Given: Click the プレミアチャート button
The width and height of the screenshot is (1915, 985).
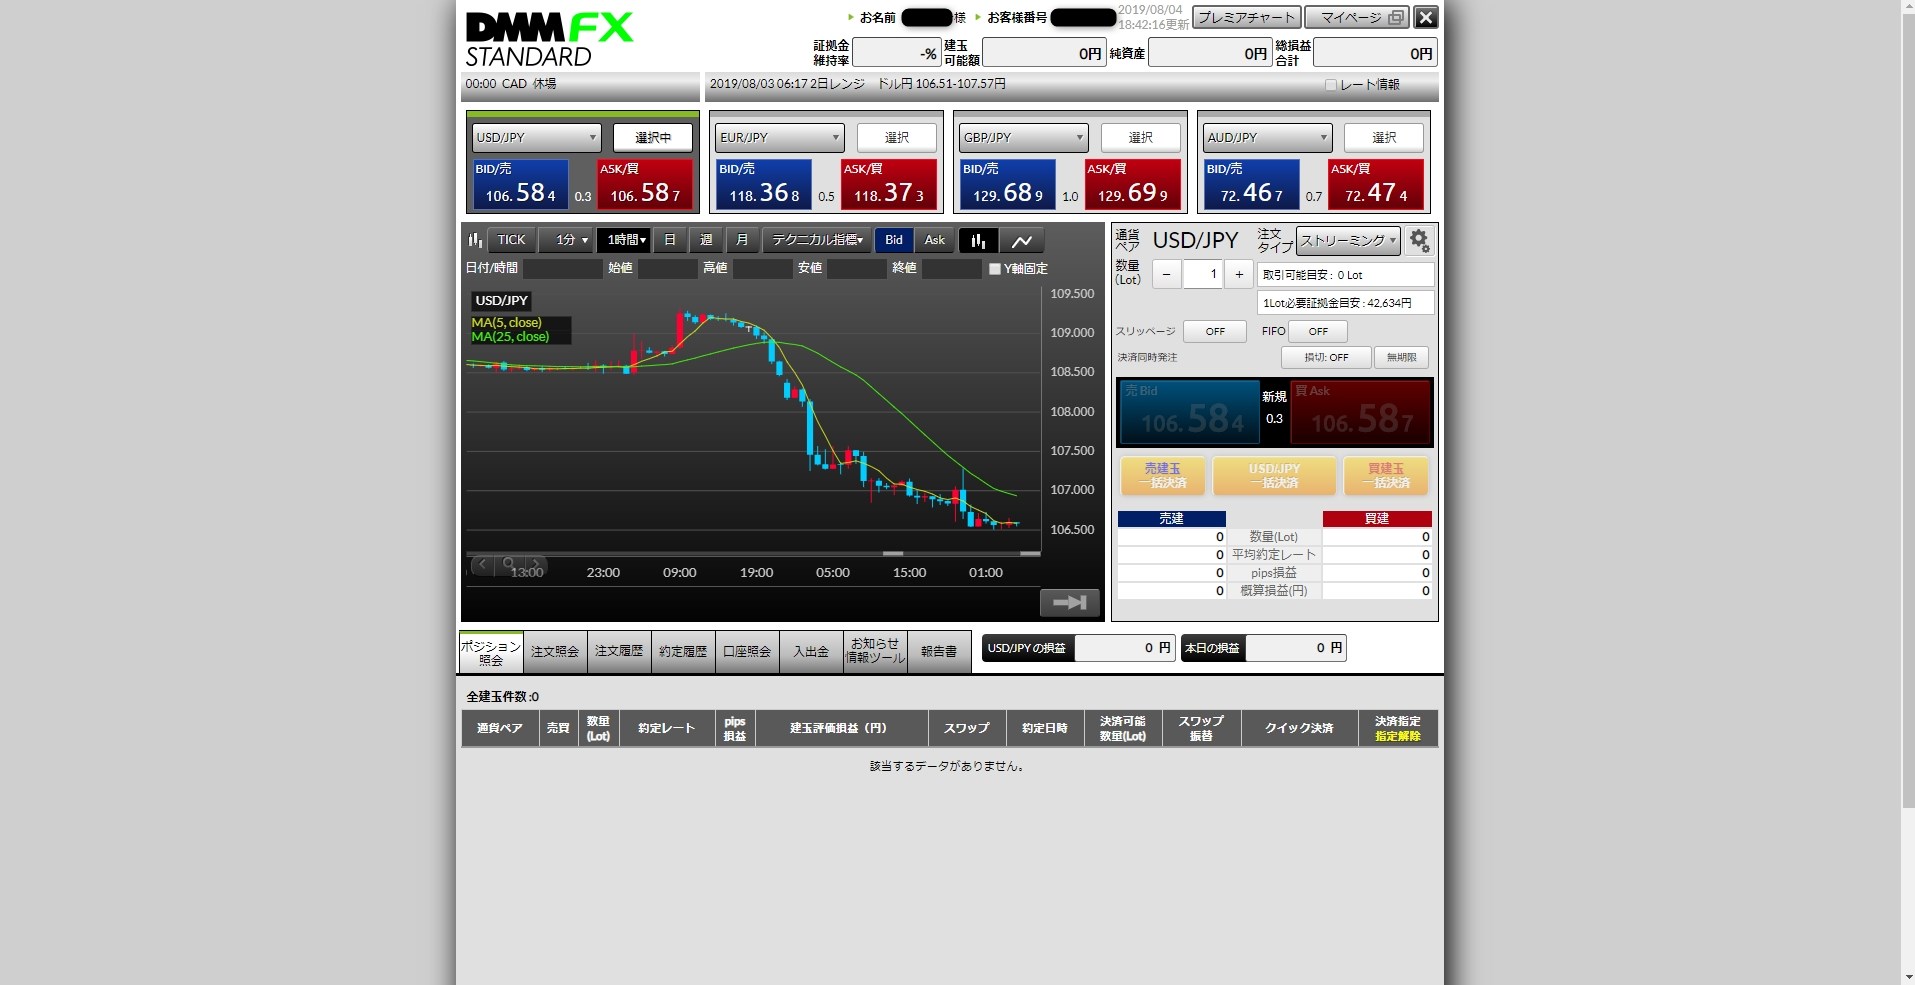Looking at the screenshot, I should [1246, 17].
